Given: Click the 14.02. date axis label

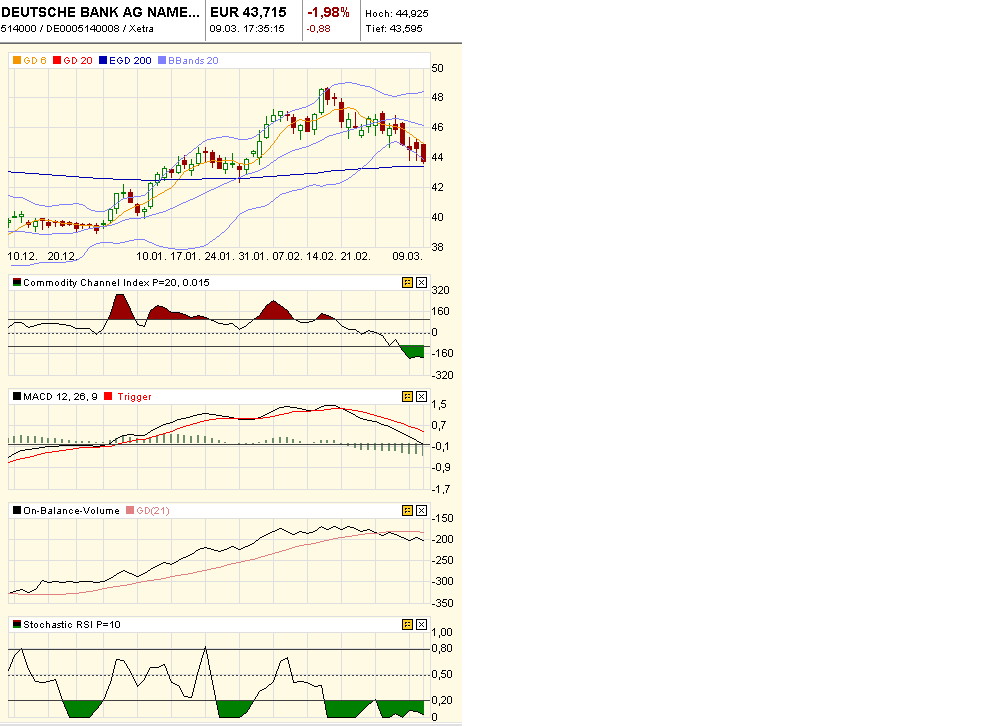Looking at the screenshot, I should pyautogui.click(x=321, y=256).
